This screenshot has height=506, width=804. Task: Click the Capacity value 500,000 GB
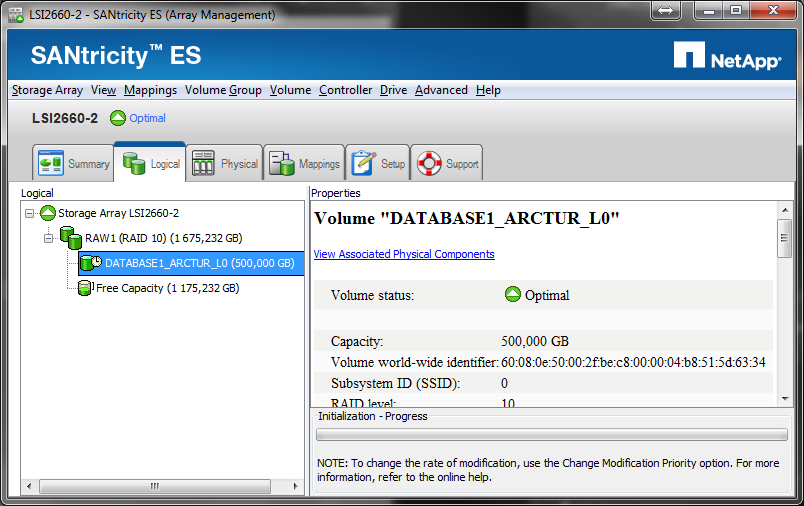535,341
